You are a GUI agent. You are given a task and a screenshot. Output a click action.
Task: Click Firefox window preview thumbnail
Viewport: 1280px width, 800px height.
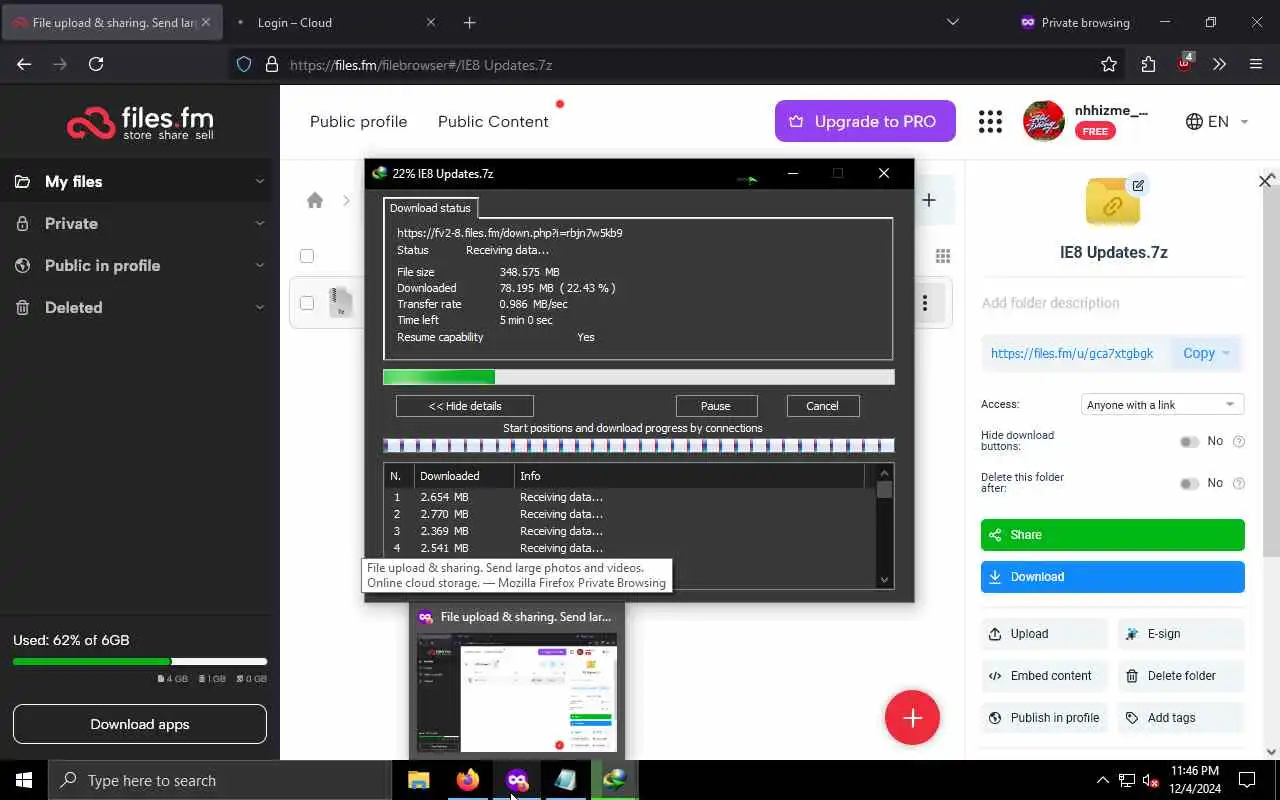518,692
